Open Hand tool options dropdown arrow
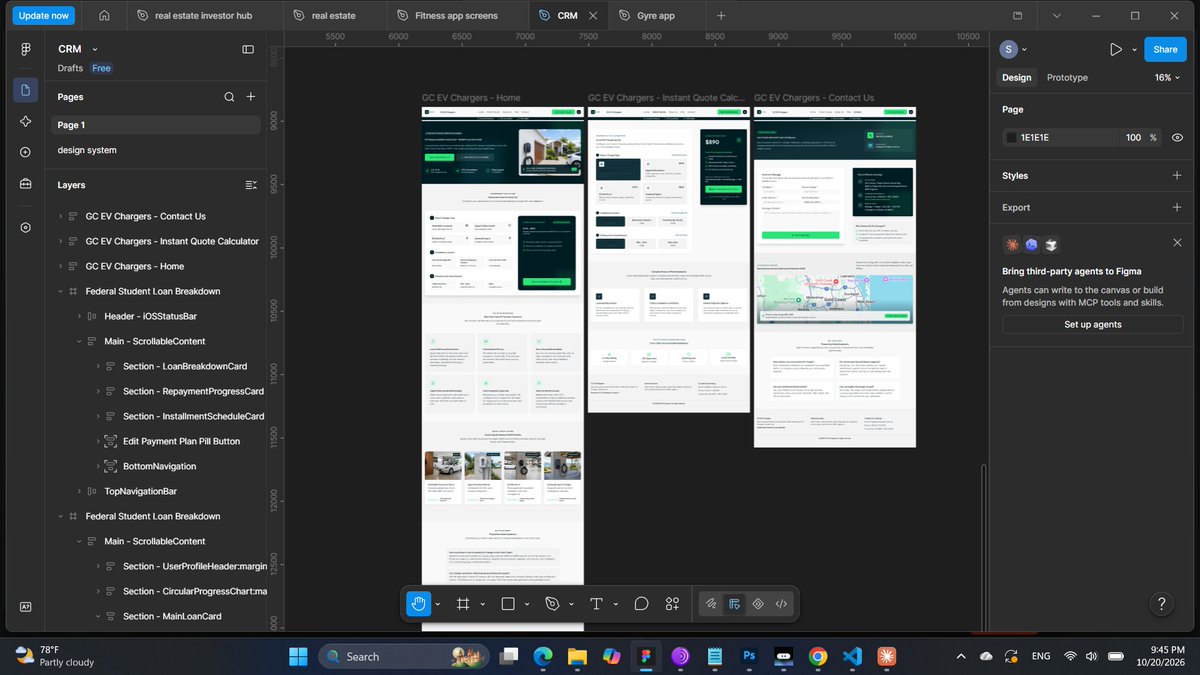 437,604
